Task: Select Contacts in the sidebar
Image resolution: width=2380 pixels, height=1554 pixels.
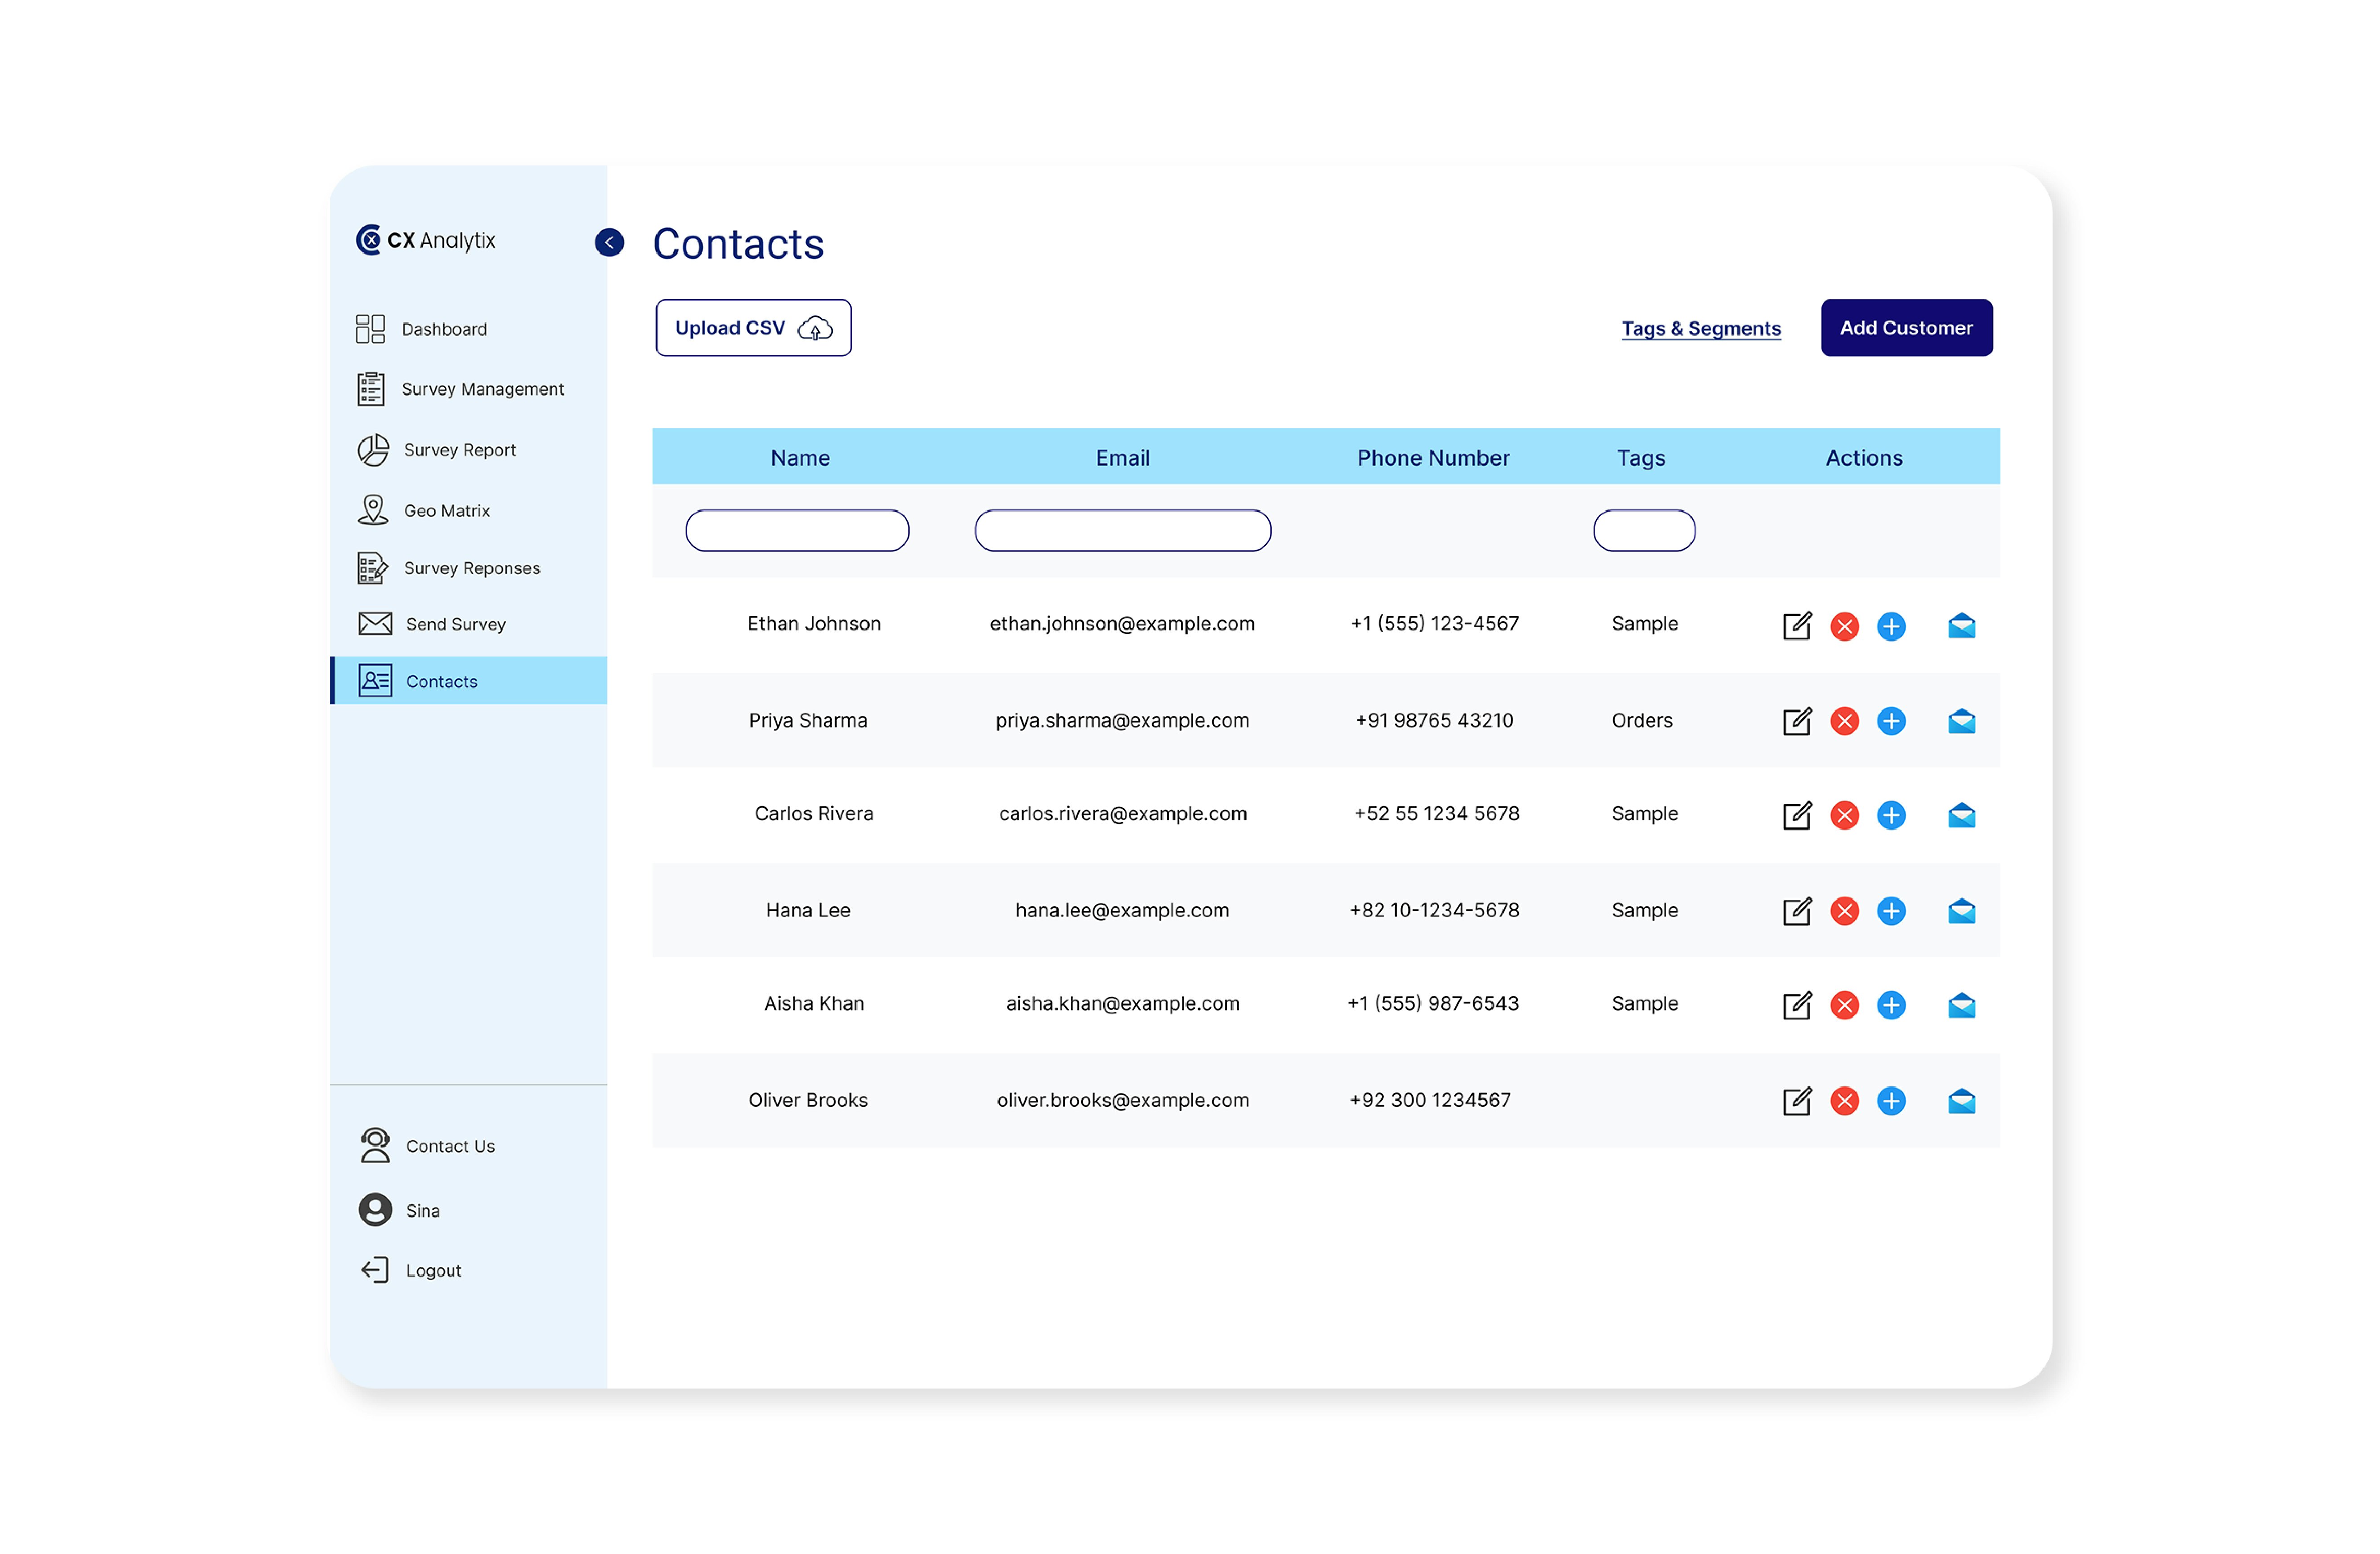Action: pos(468,681)
